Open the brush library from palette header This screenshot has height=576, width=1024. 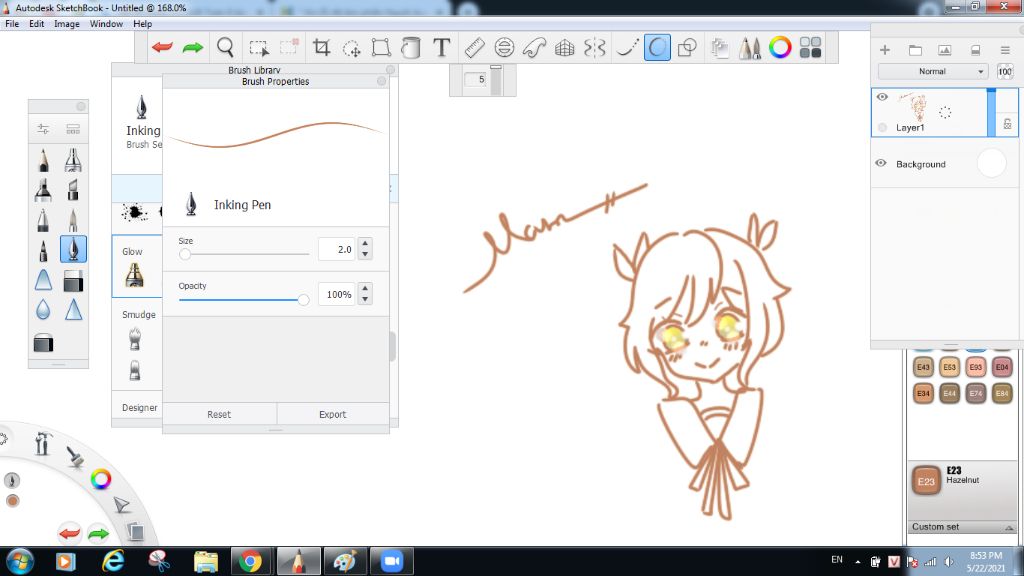point(73,129)
